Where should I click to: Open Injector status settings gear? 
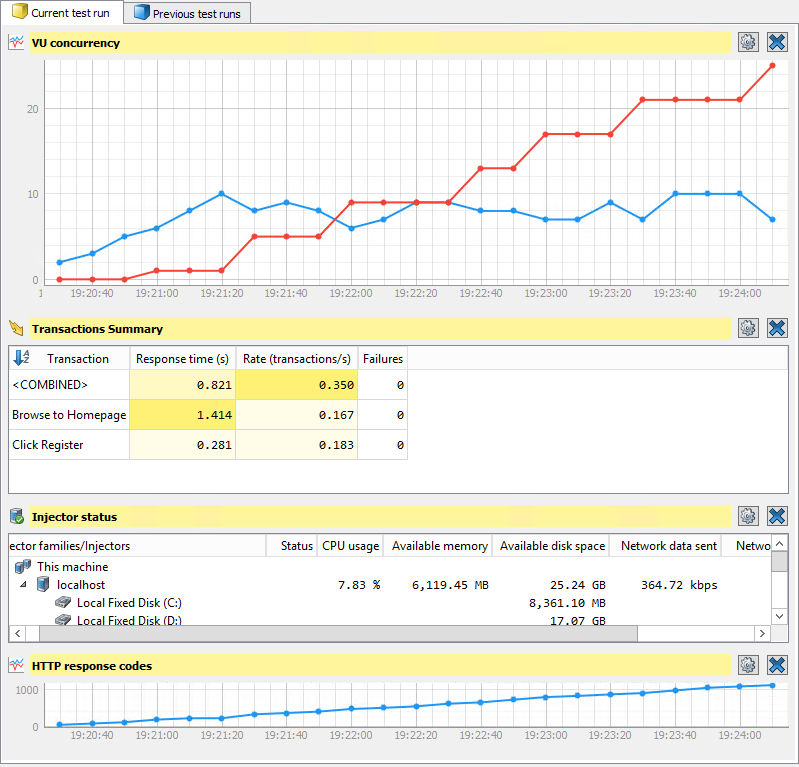click(x=748, y=516)
